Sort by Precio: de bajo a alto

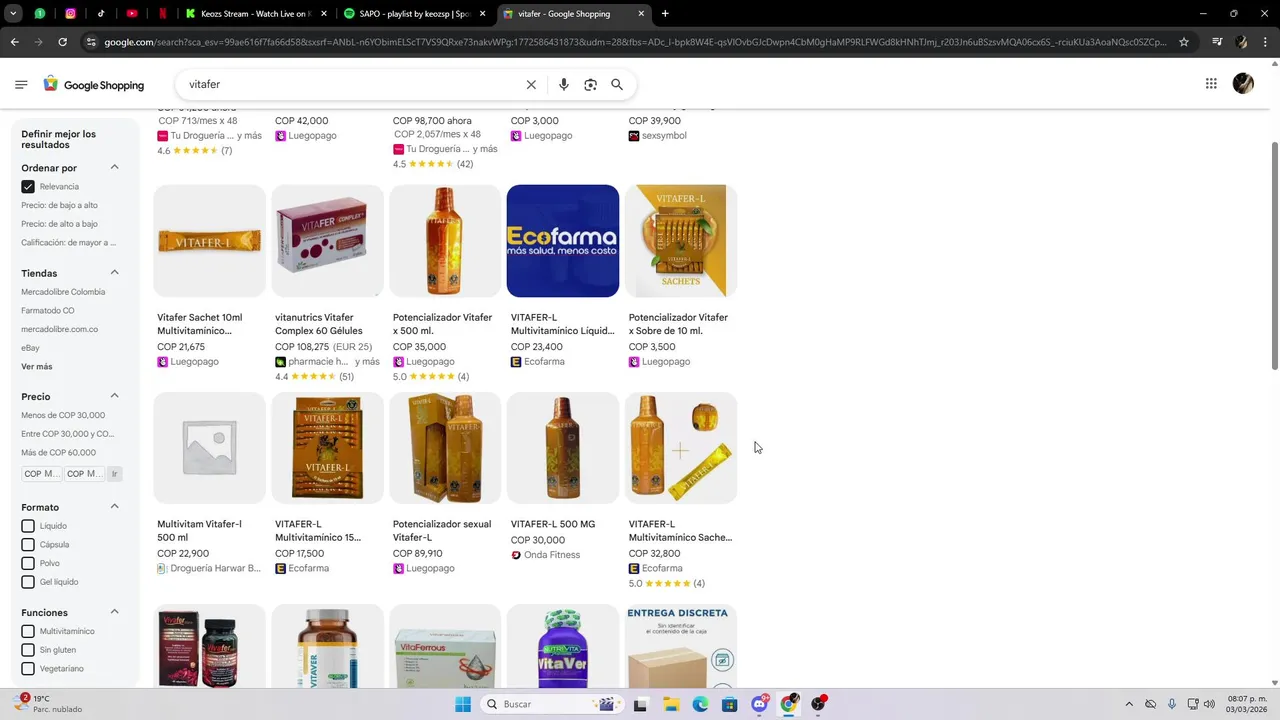(59, 206)
